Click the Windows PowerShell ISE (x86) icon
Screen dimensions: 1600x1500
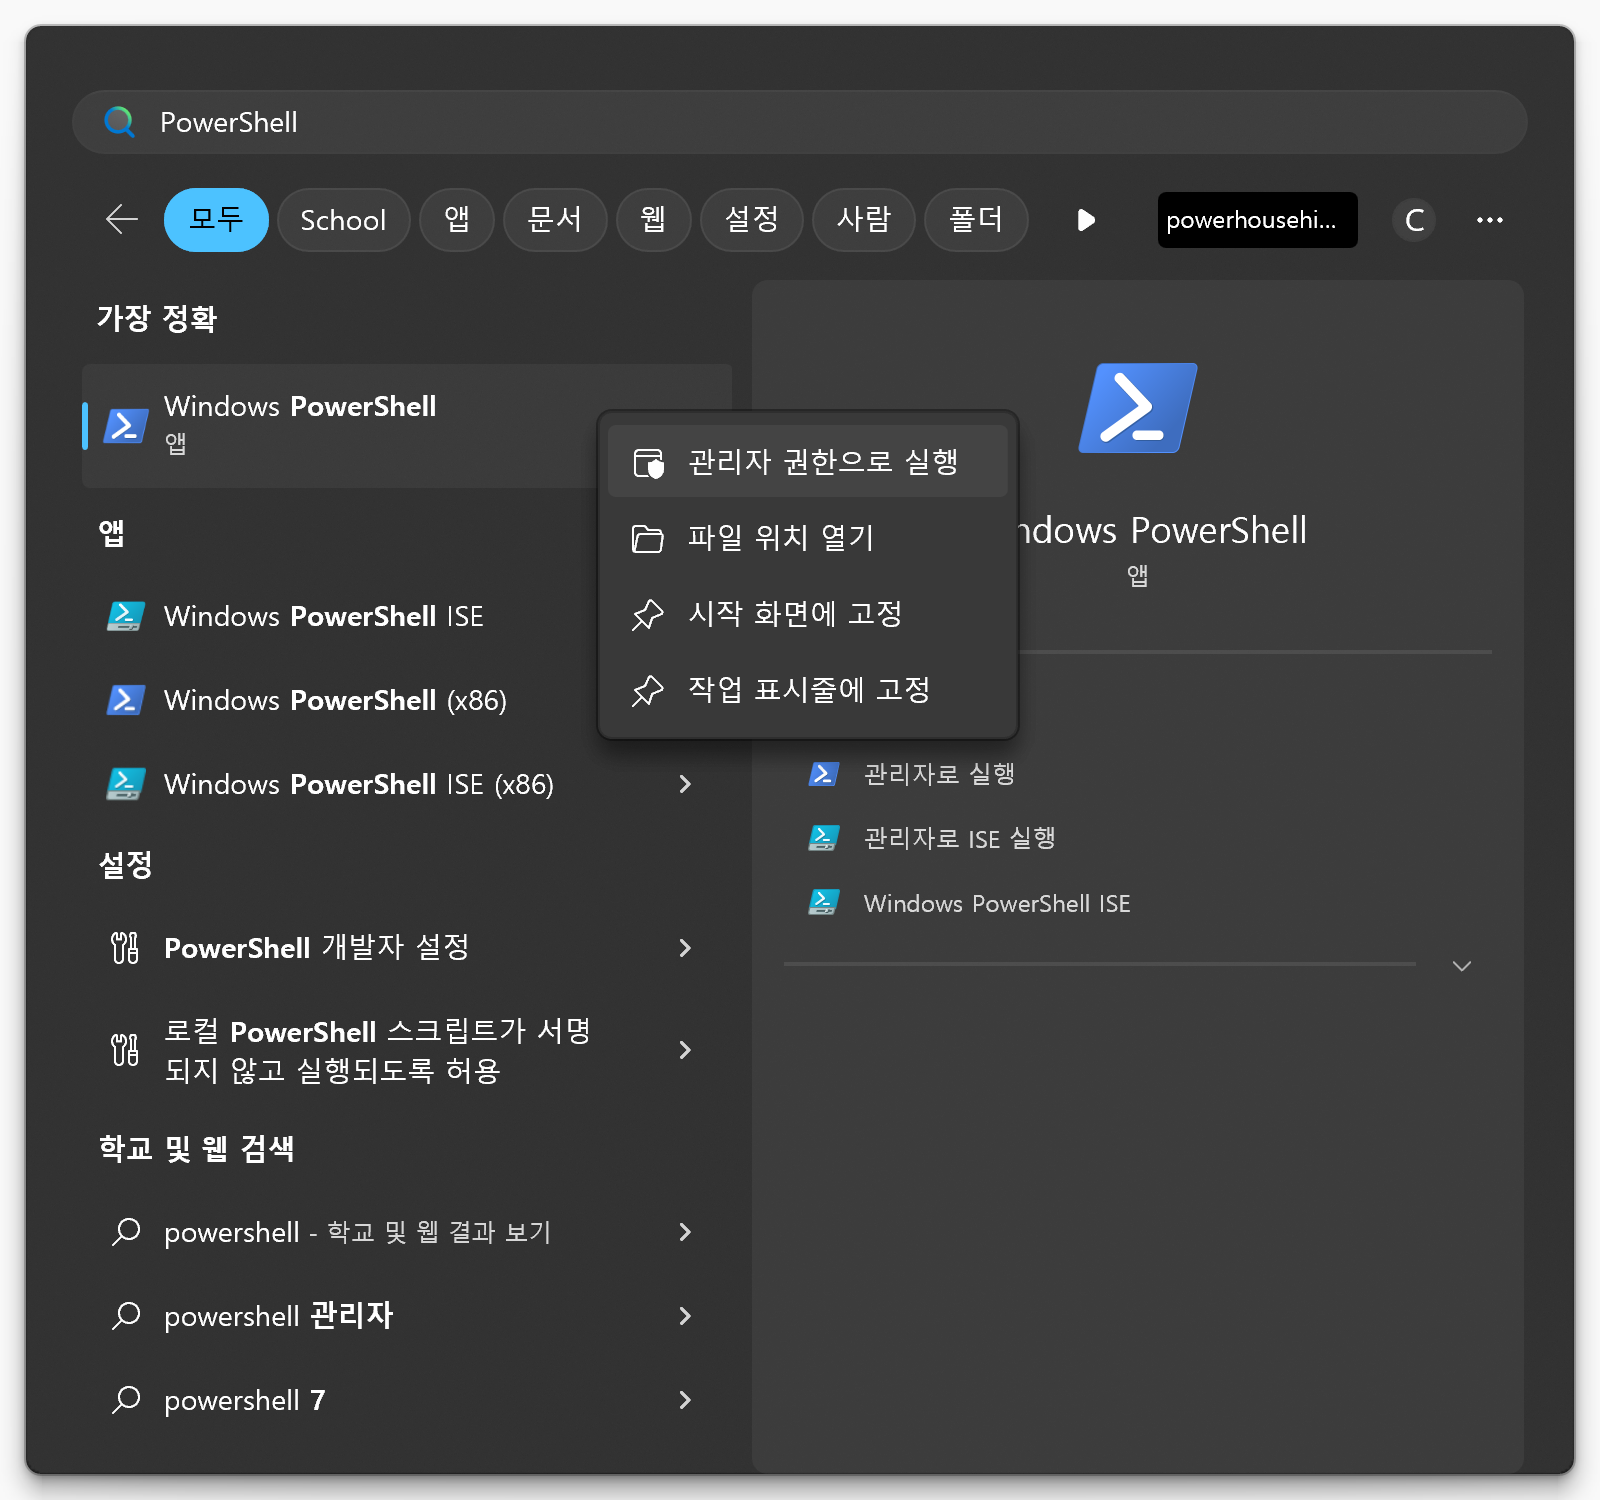(x=126, y=784)
